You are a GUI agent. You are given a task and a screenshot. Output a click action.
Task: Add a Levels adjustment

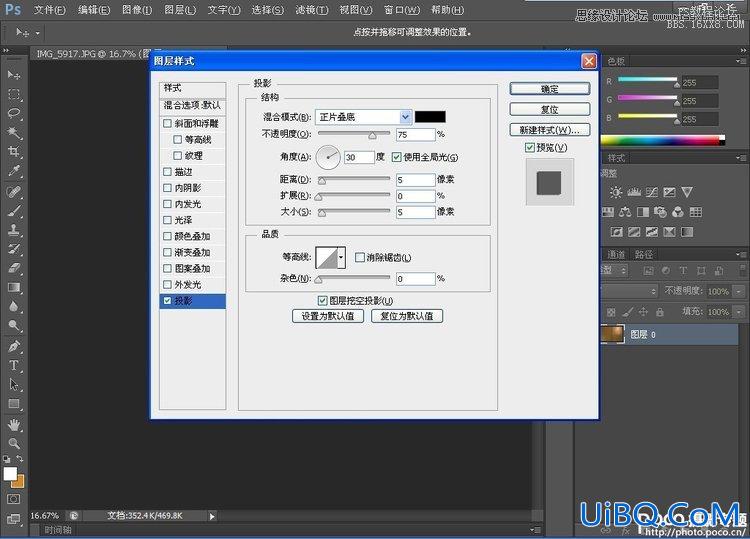click(634, 192)
